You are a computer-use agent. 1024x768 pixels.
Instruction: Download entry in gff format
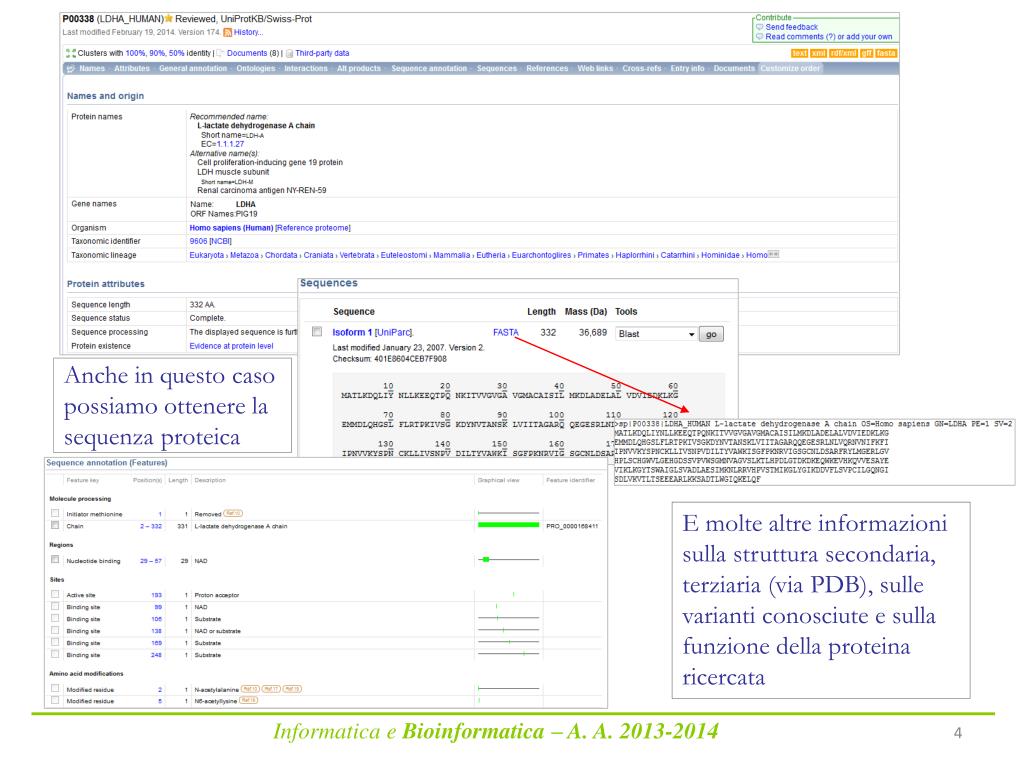pyautogui.click(x=866, y=53)
